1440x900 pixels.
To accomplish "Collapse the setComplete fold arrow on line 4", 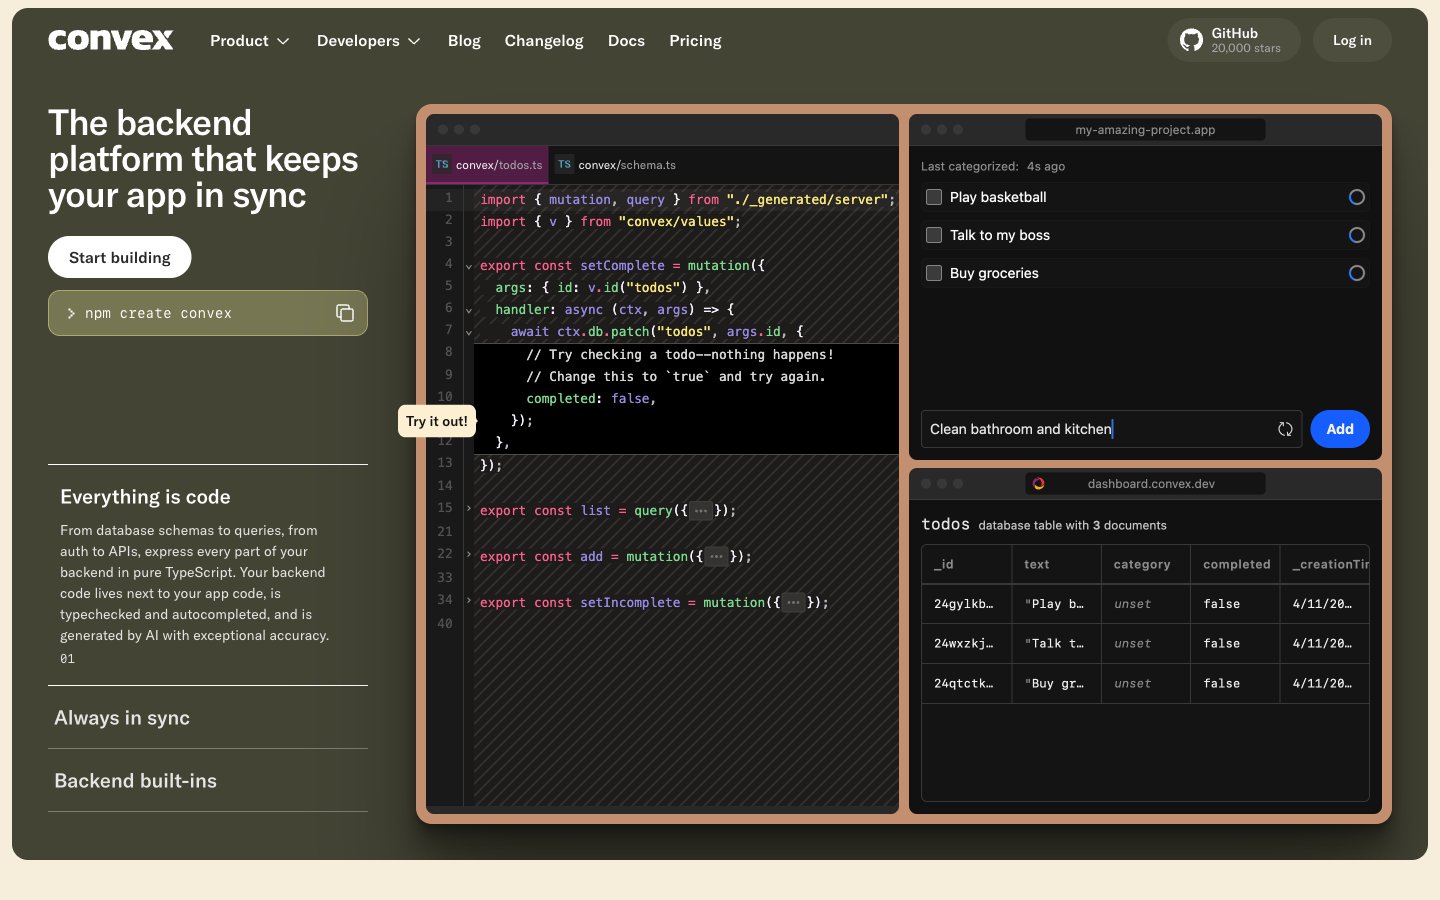I will pos(469,266).
